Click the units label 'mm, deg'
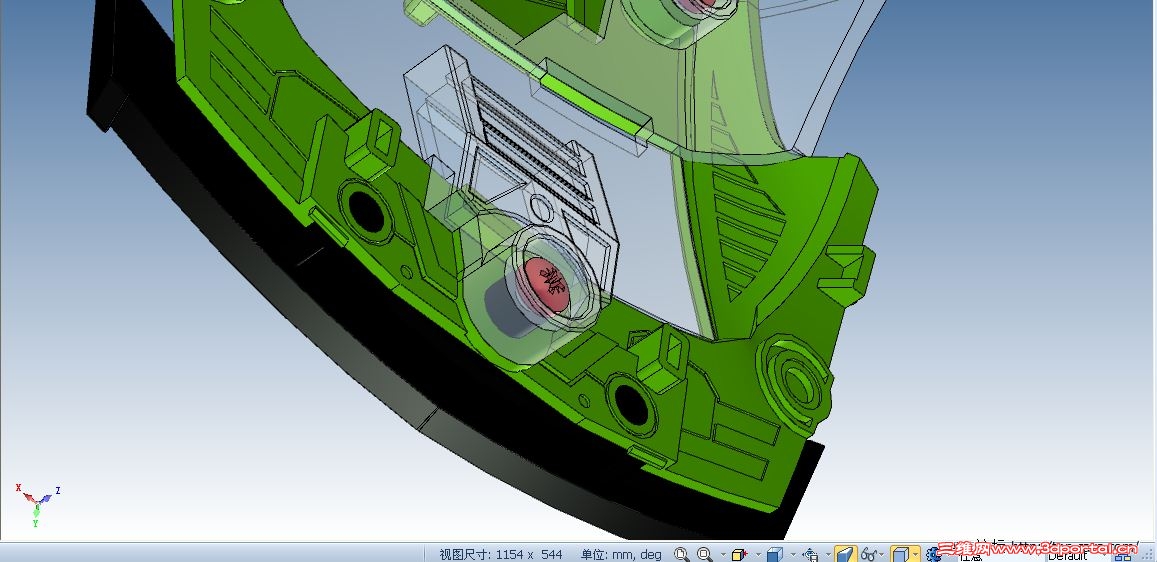 (635, 555)
